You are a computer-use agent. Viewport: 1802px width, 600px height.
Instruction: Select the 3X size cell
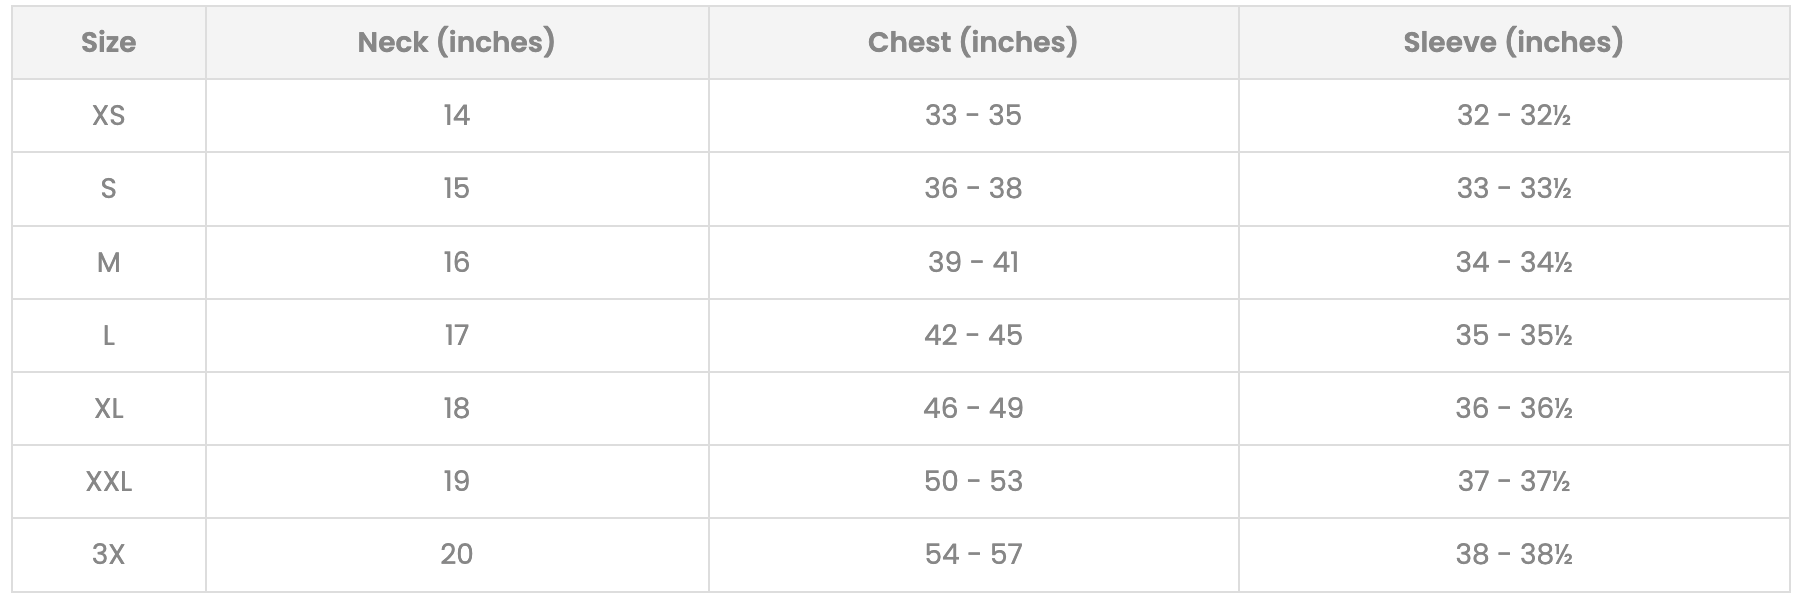point(108,554)
